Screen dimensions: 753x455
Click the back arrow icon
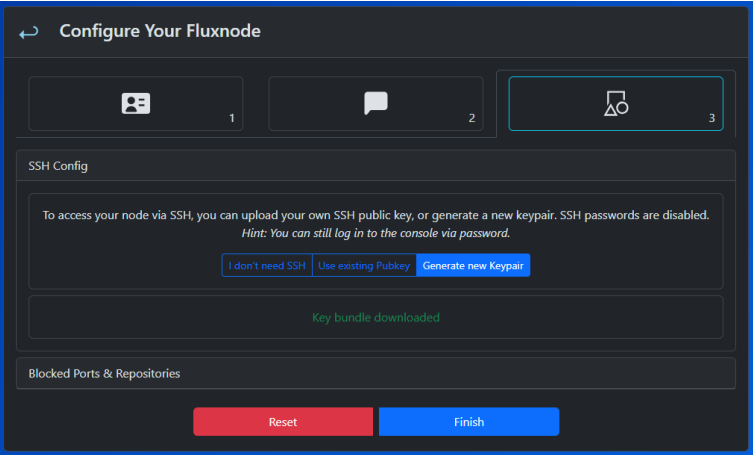tap(29, 32)
